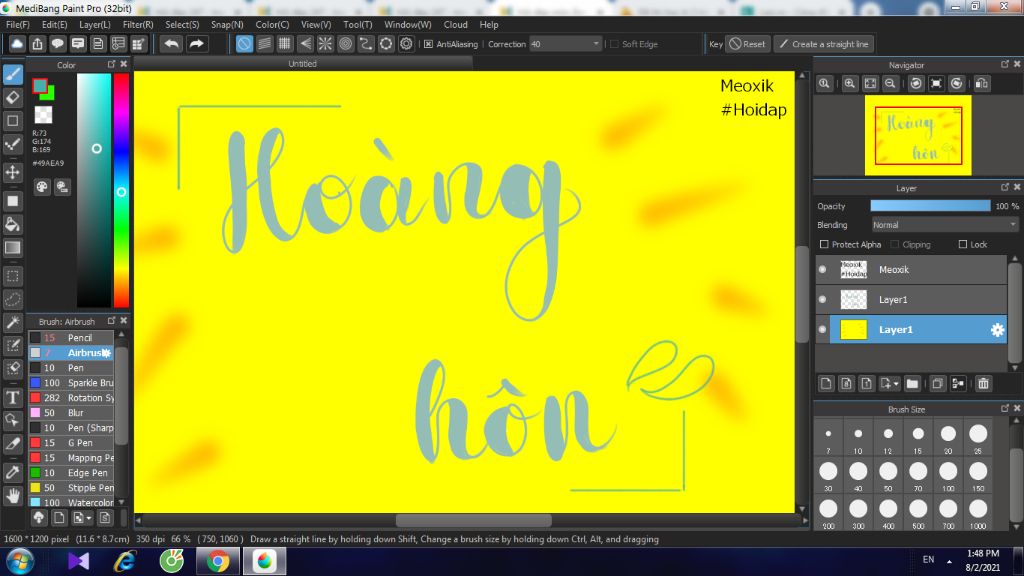Select the Sparkle Brush entry
The image size is (1024, 576).
click(x=71, y=383)
